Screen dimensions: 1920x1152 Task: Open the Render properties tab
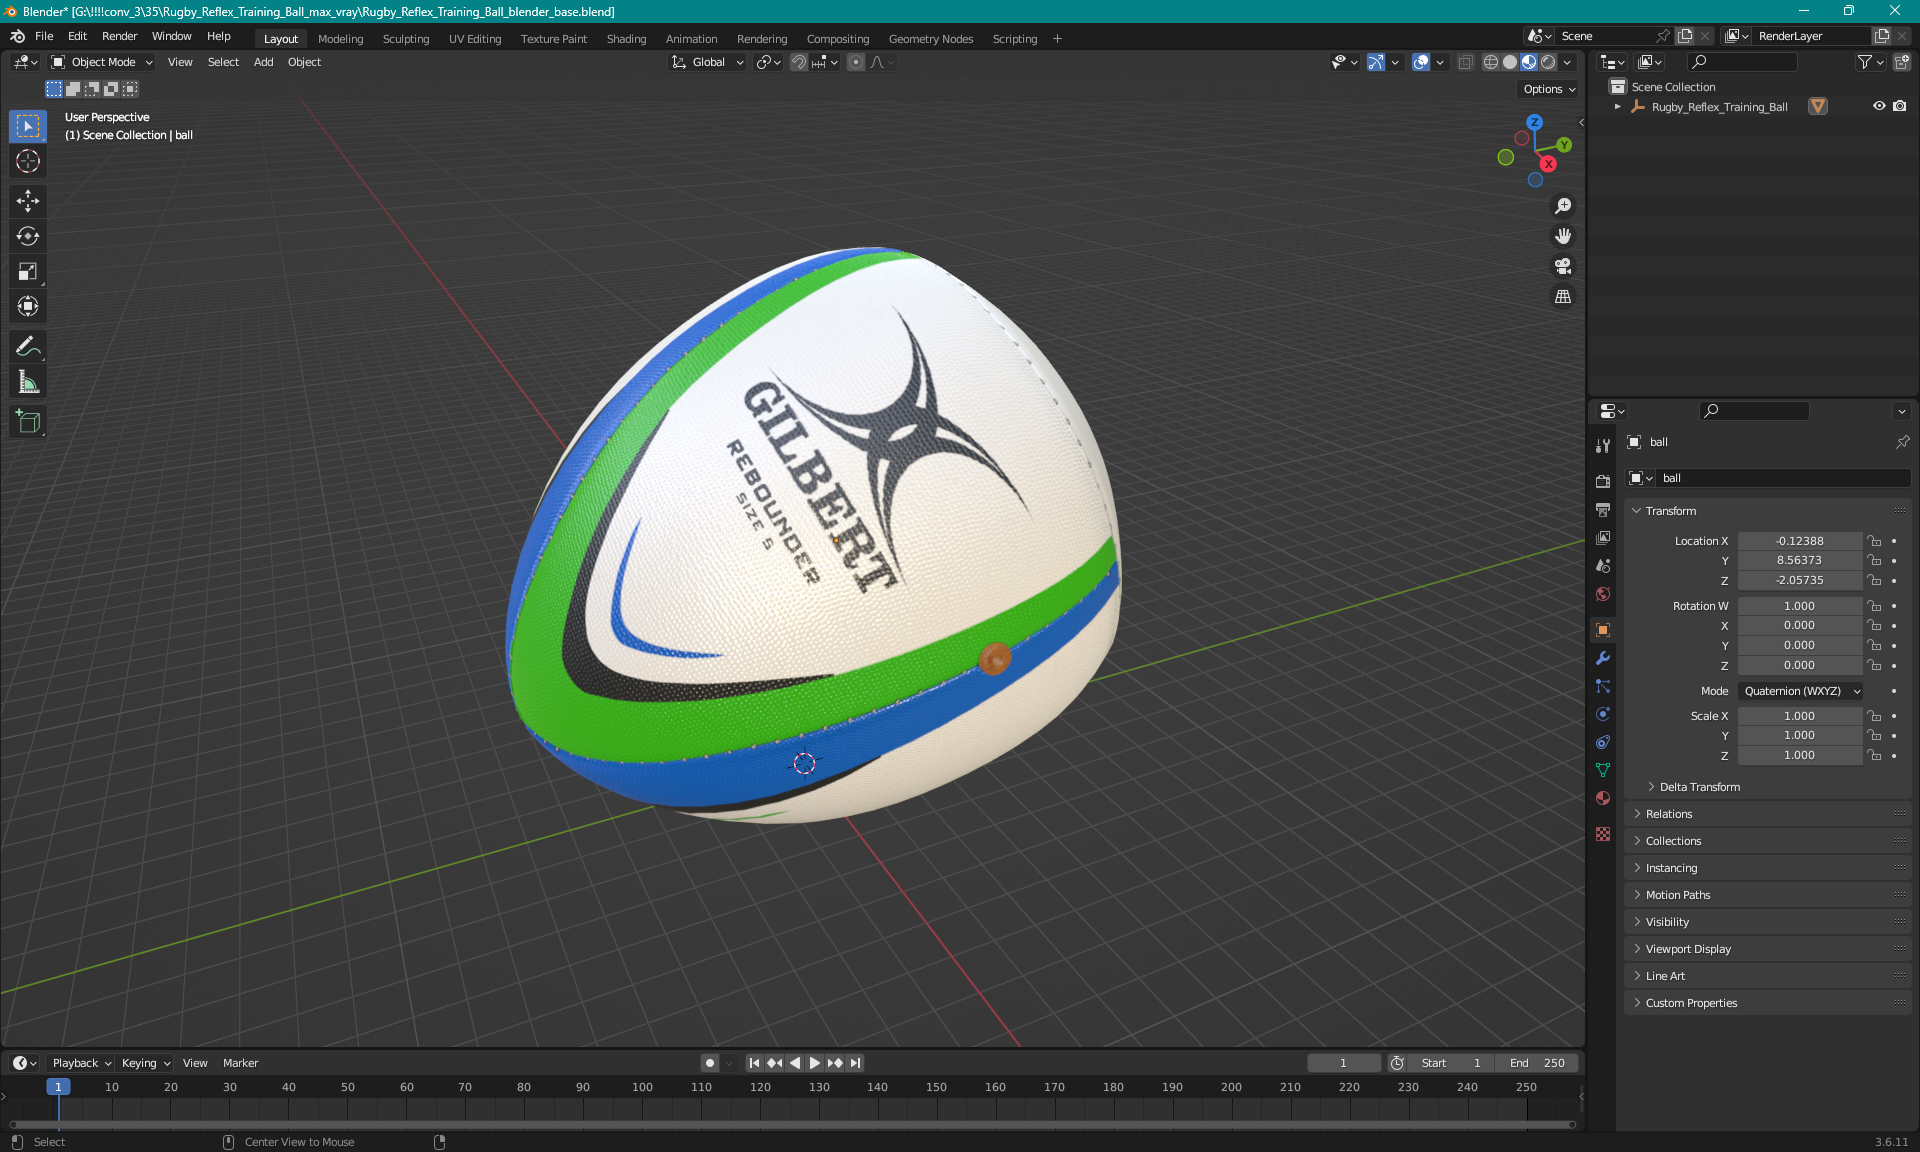1603,481
